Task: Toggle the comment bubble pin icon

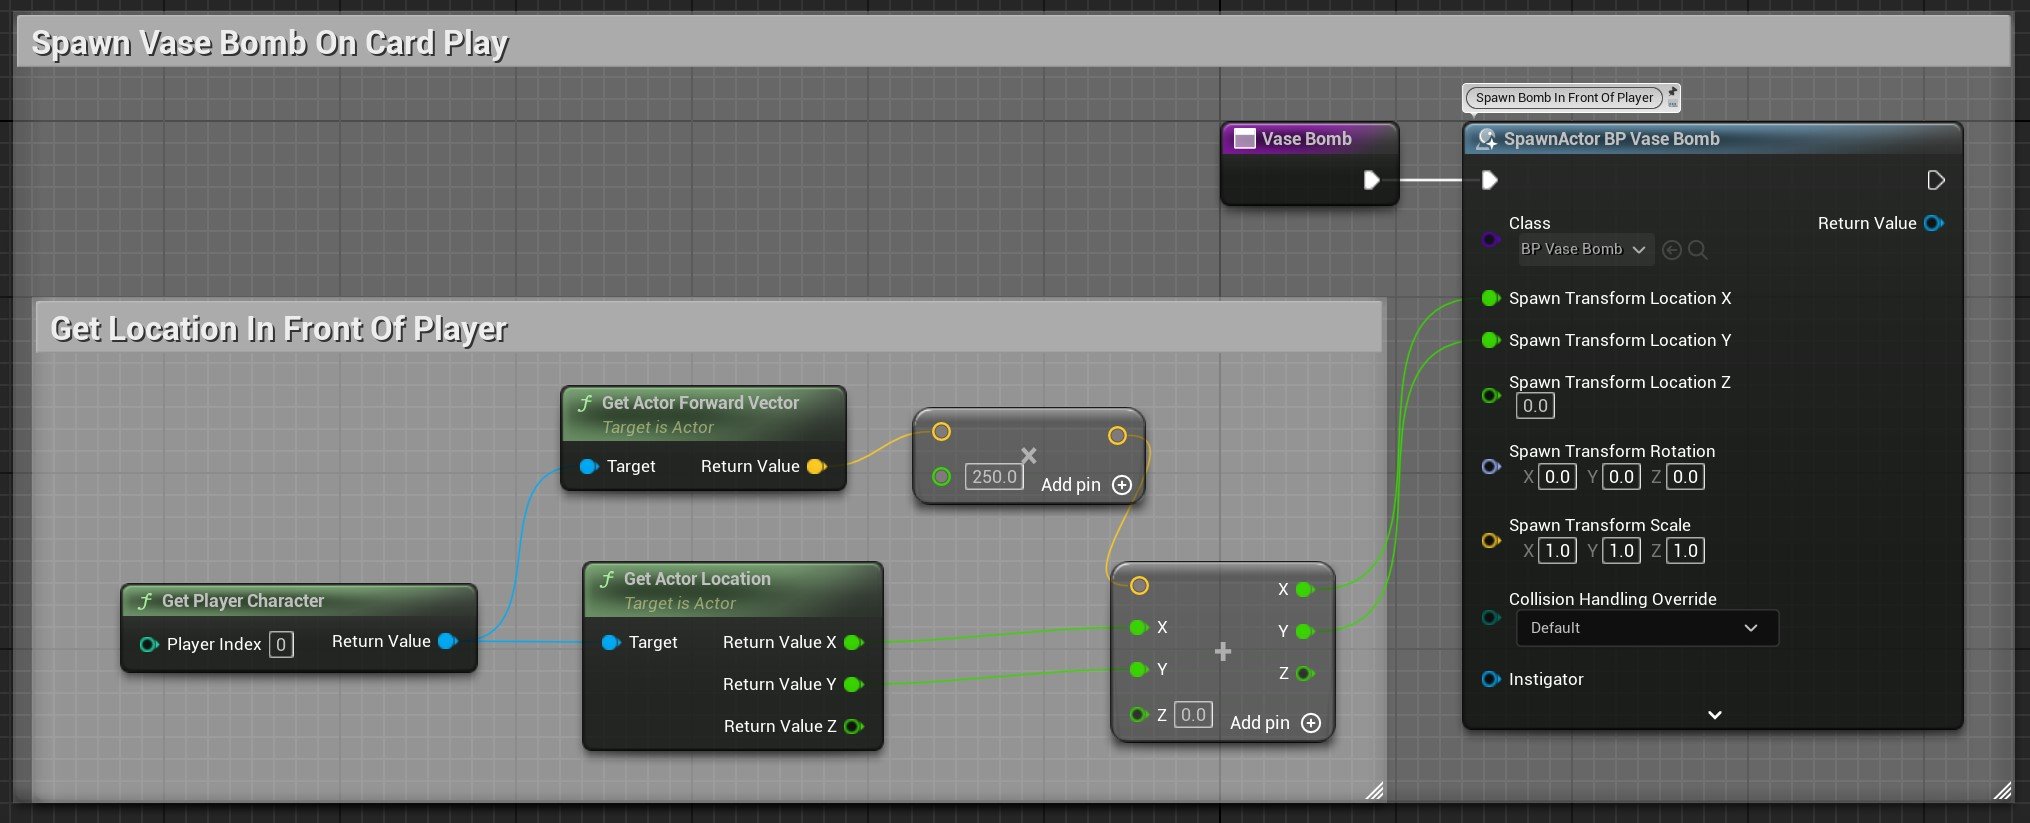Action: click(x=1673, y=91)
